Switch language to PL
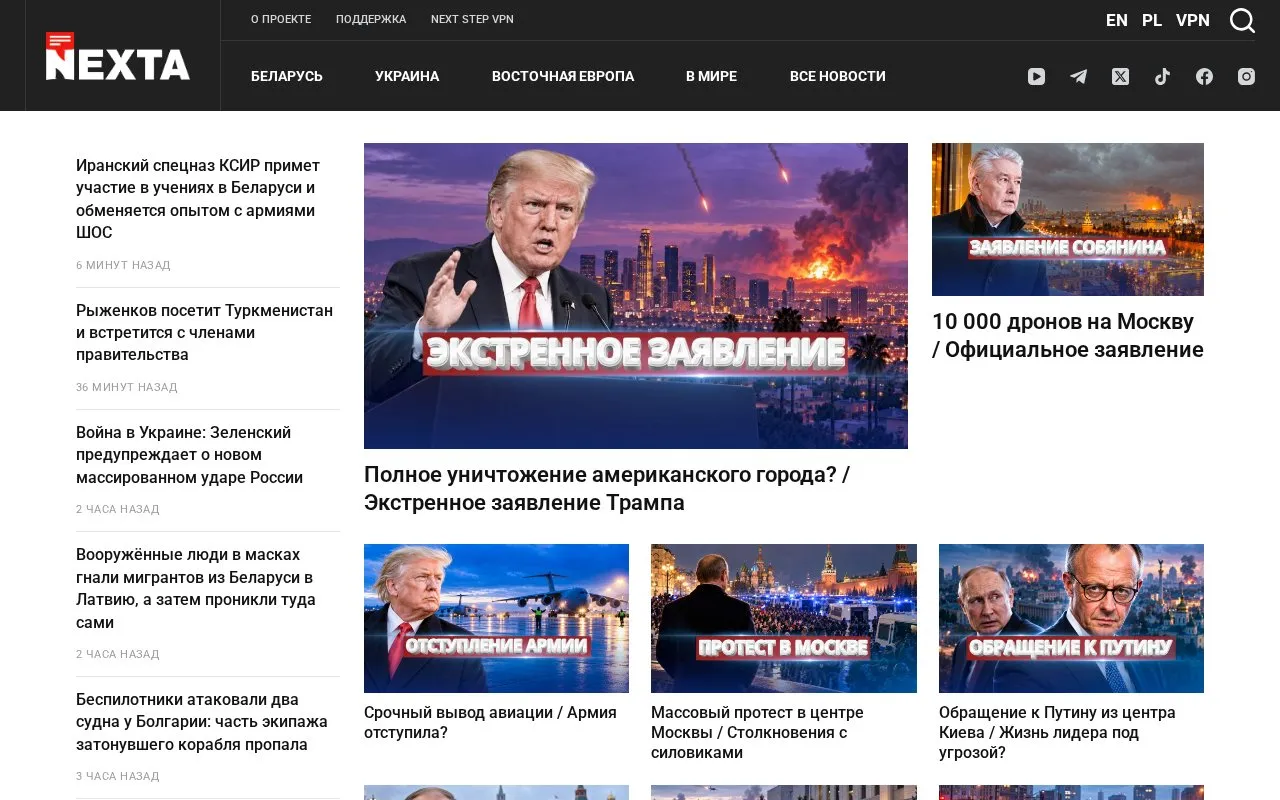The image size is (1280, 800). (x=1152, y=20)
